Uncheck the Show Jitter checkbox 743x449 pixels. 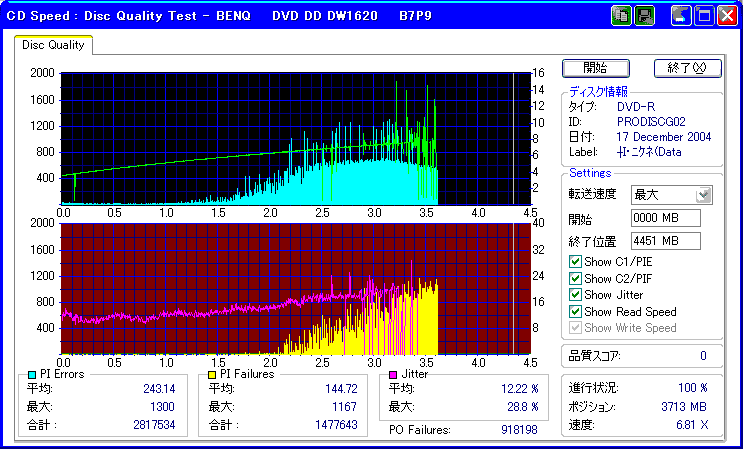coord(575,295)
